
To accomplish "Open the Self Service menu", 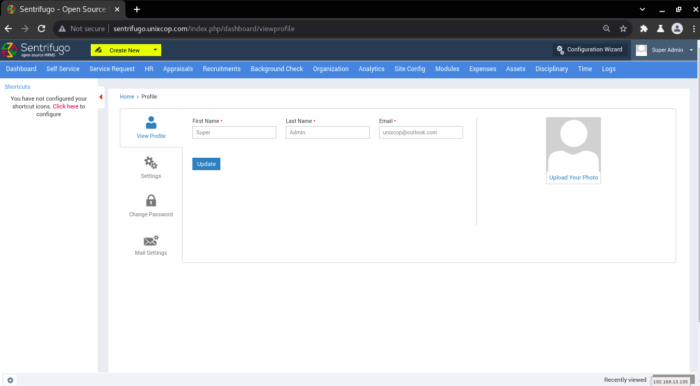I will (x=63, y=69).
